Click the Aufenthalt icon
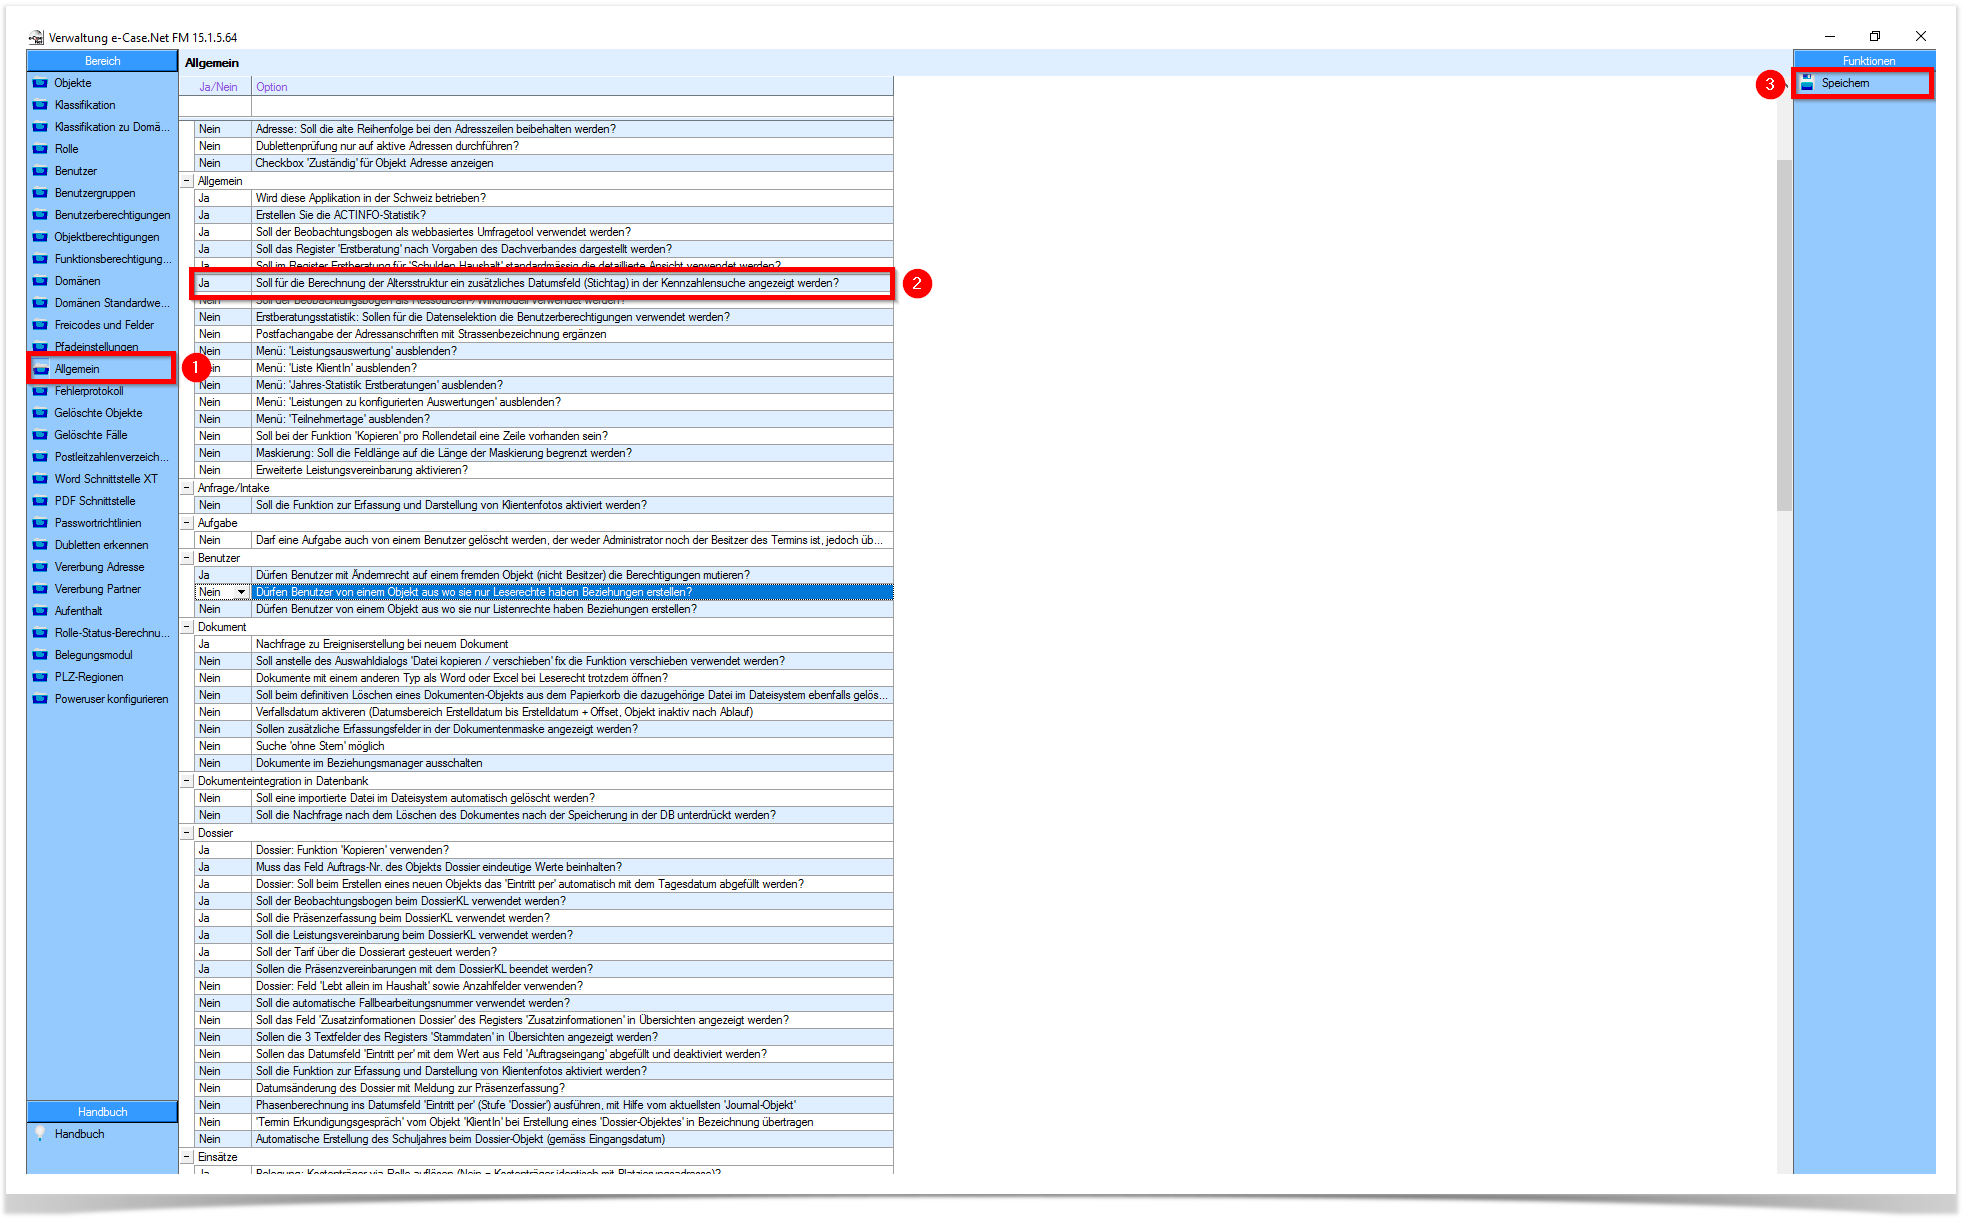This screenshot has height=1223, width=1970. click(x=40, y=611)
